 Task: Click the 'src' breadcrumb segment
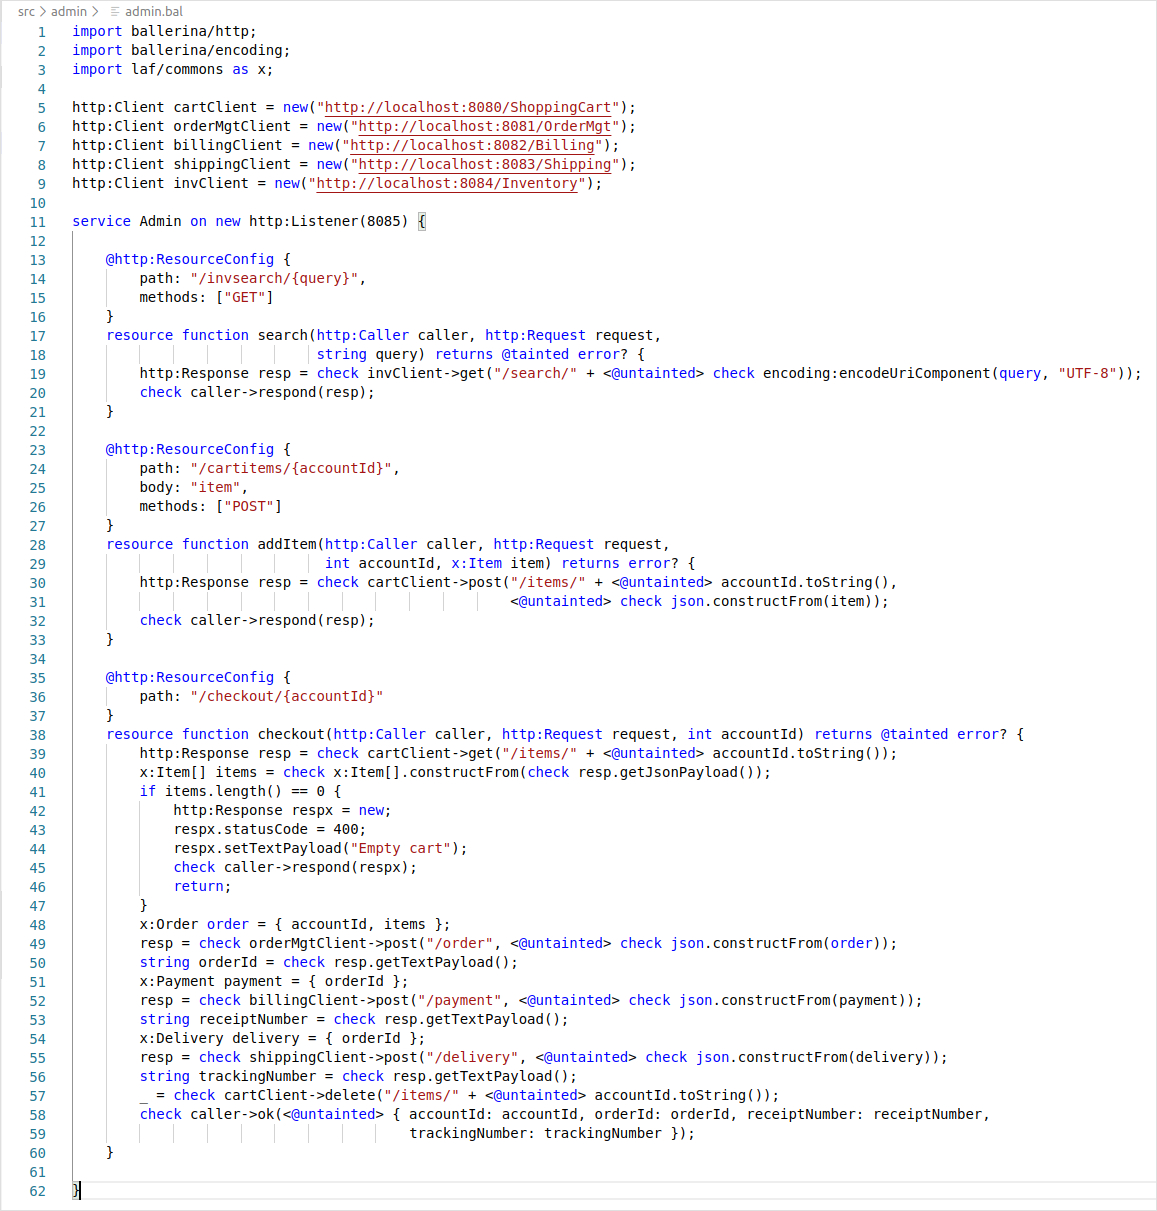[x=26, y=11]
